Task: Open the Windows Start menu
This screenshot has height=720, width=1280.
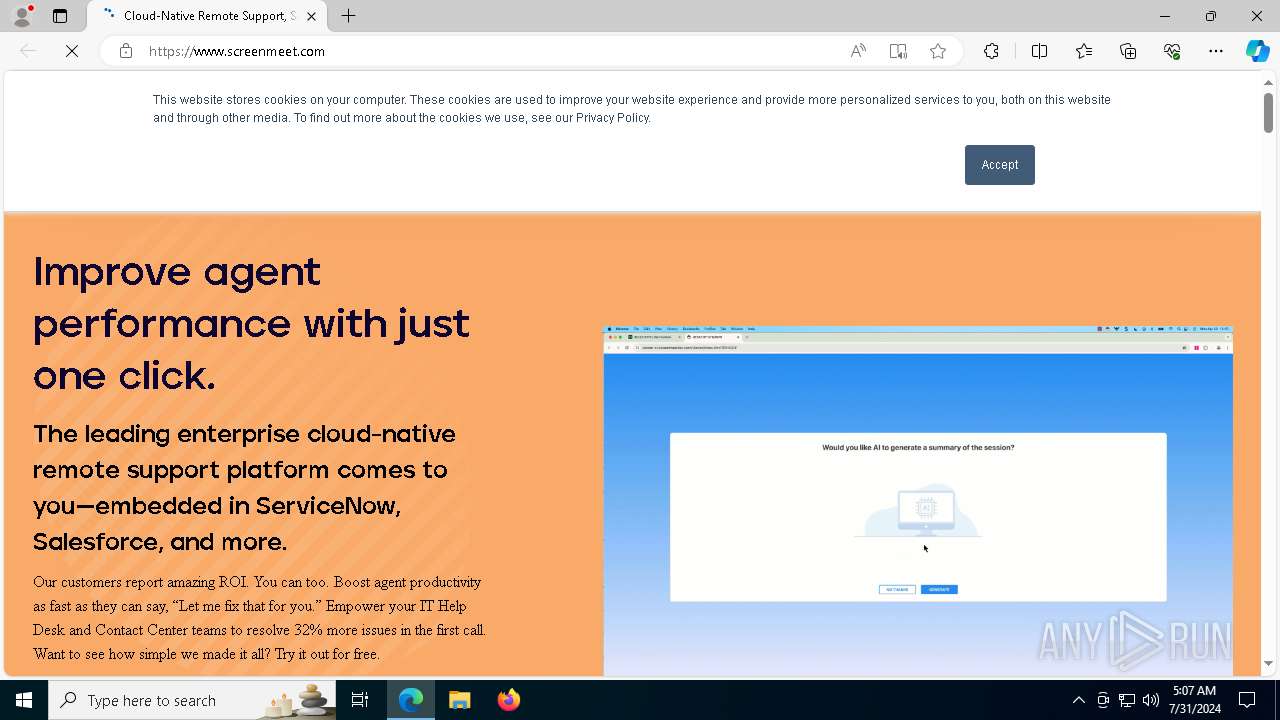Action: pyautogui.click(x=24, y=700)
